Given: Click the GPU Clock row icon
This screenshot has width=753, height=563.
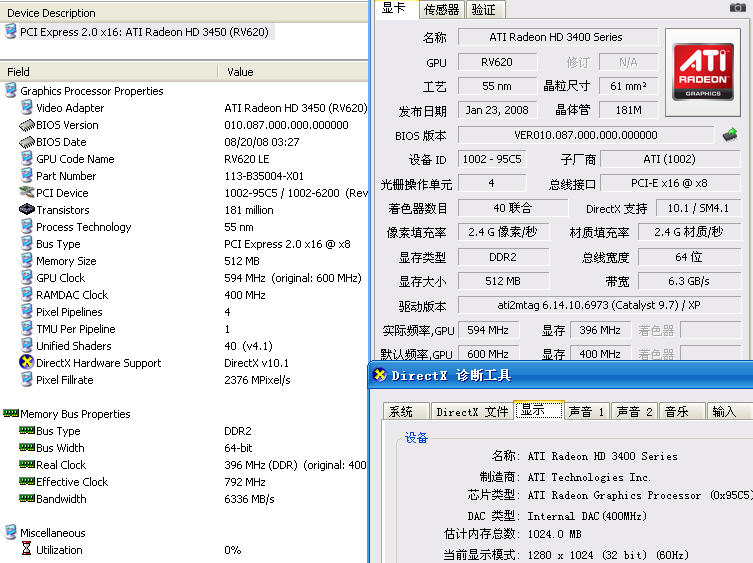Looking at the screenshot, I should click(x=27, y=277).
